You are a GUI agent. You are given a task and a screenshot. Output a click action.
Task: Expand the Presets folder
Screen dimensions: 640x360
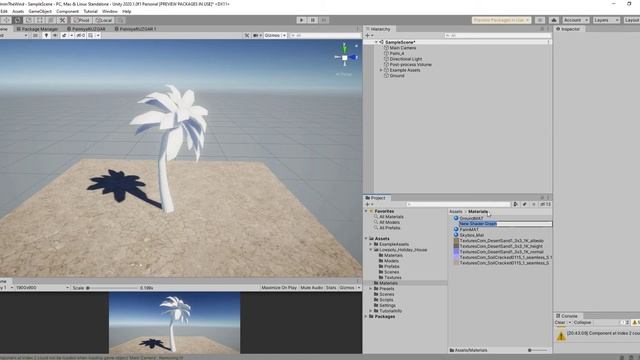pyautogui.click(x=371, y=289)
